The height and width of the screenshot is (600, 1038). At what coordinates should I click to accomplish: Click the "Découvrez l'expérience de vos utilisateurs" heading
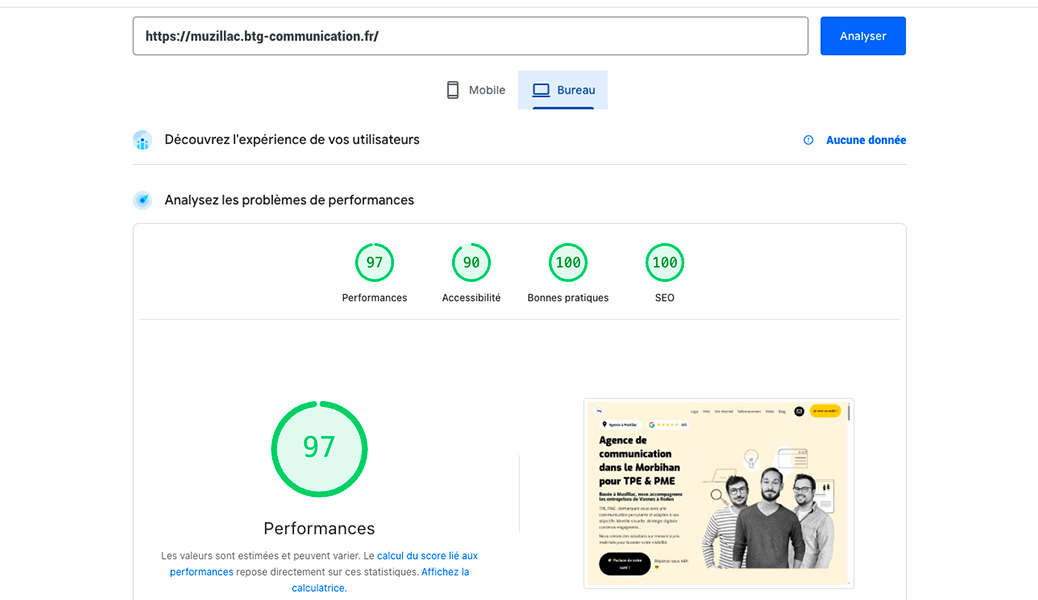291,140
